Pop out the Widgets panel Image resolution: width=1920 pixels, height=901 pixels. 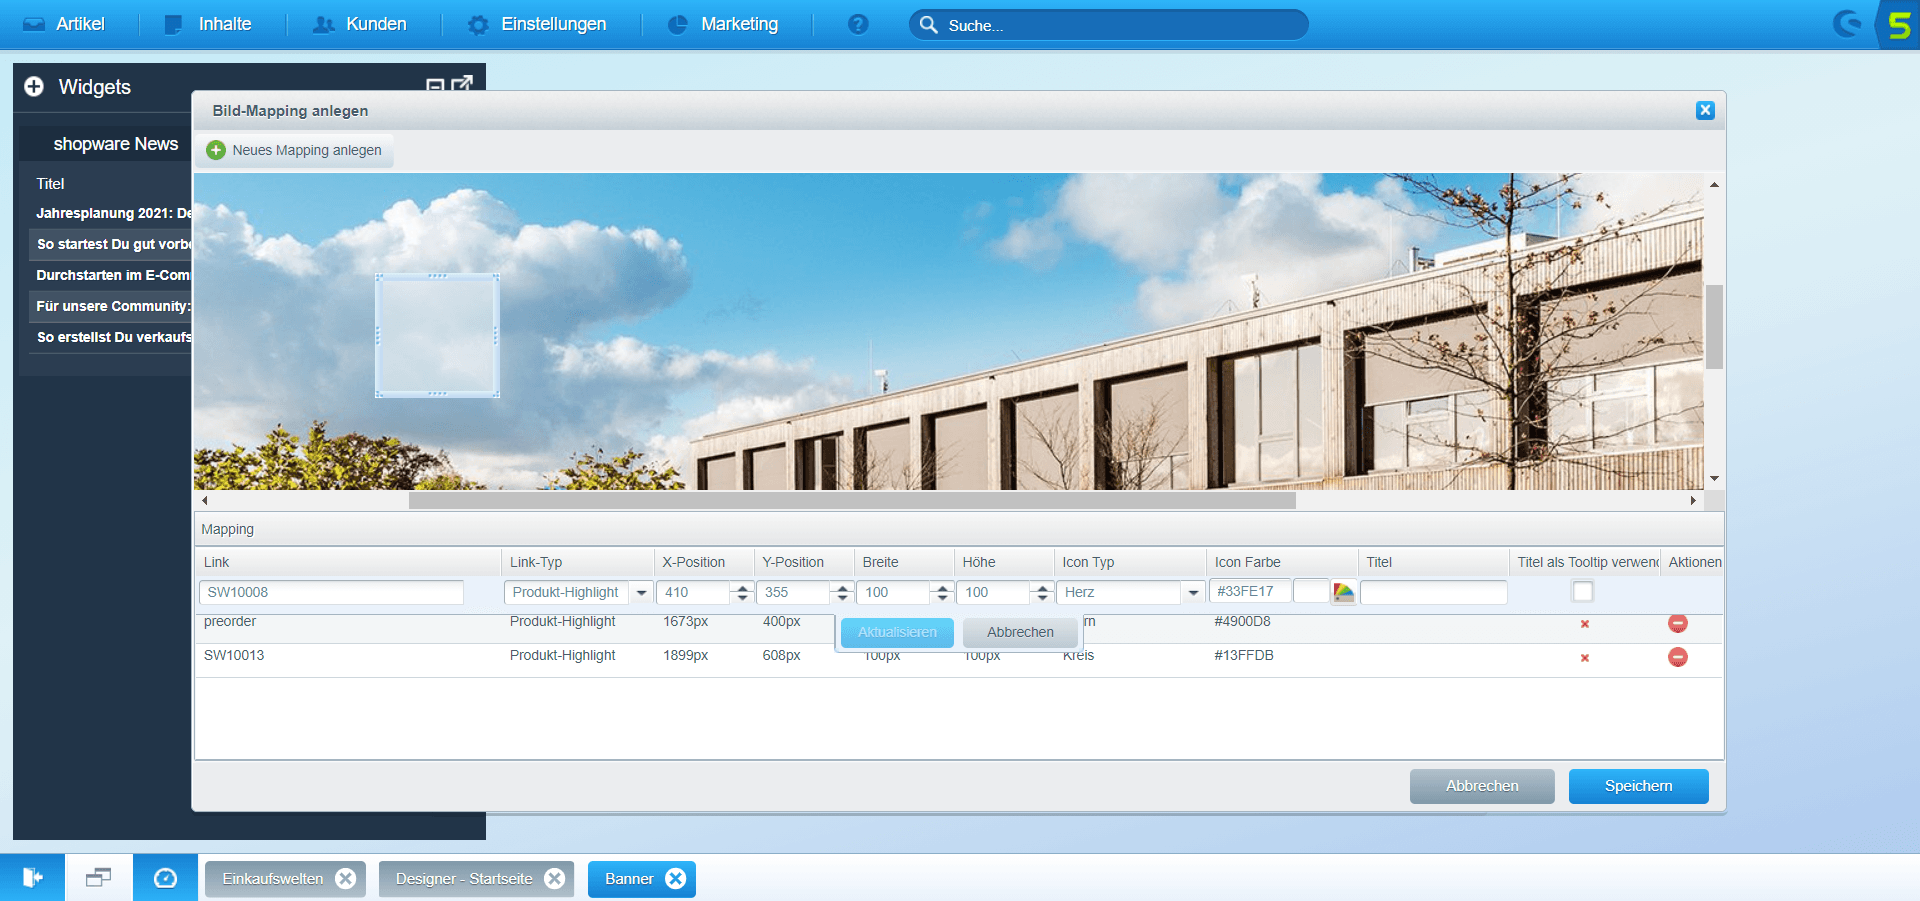pyautogui.click(x=461, y=85)
